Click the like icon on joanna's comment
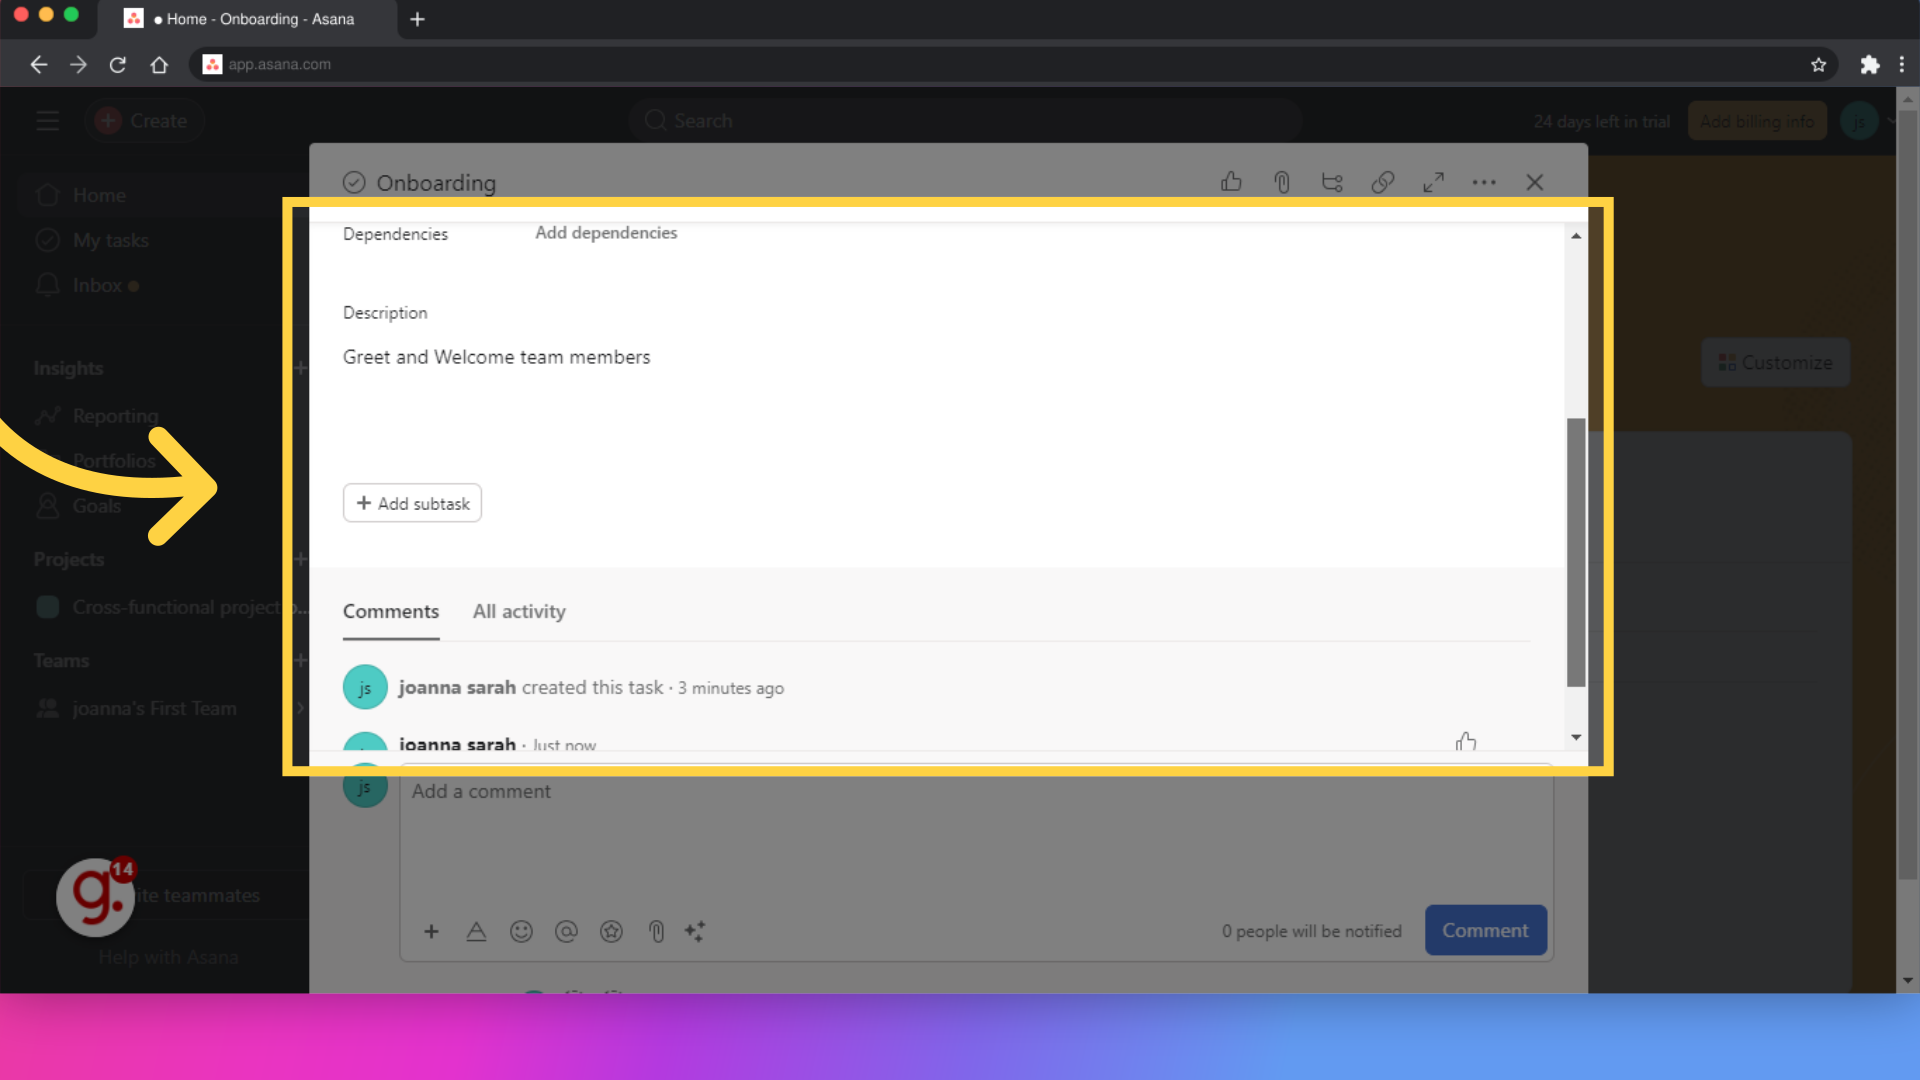The height and width of the screenshot is (1080, 1920). click(x=1466, y=741)
